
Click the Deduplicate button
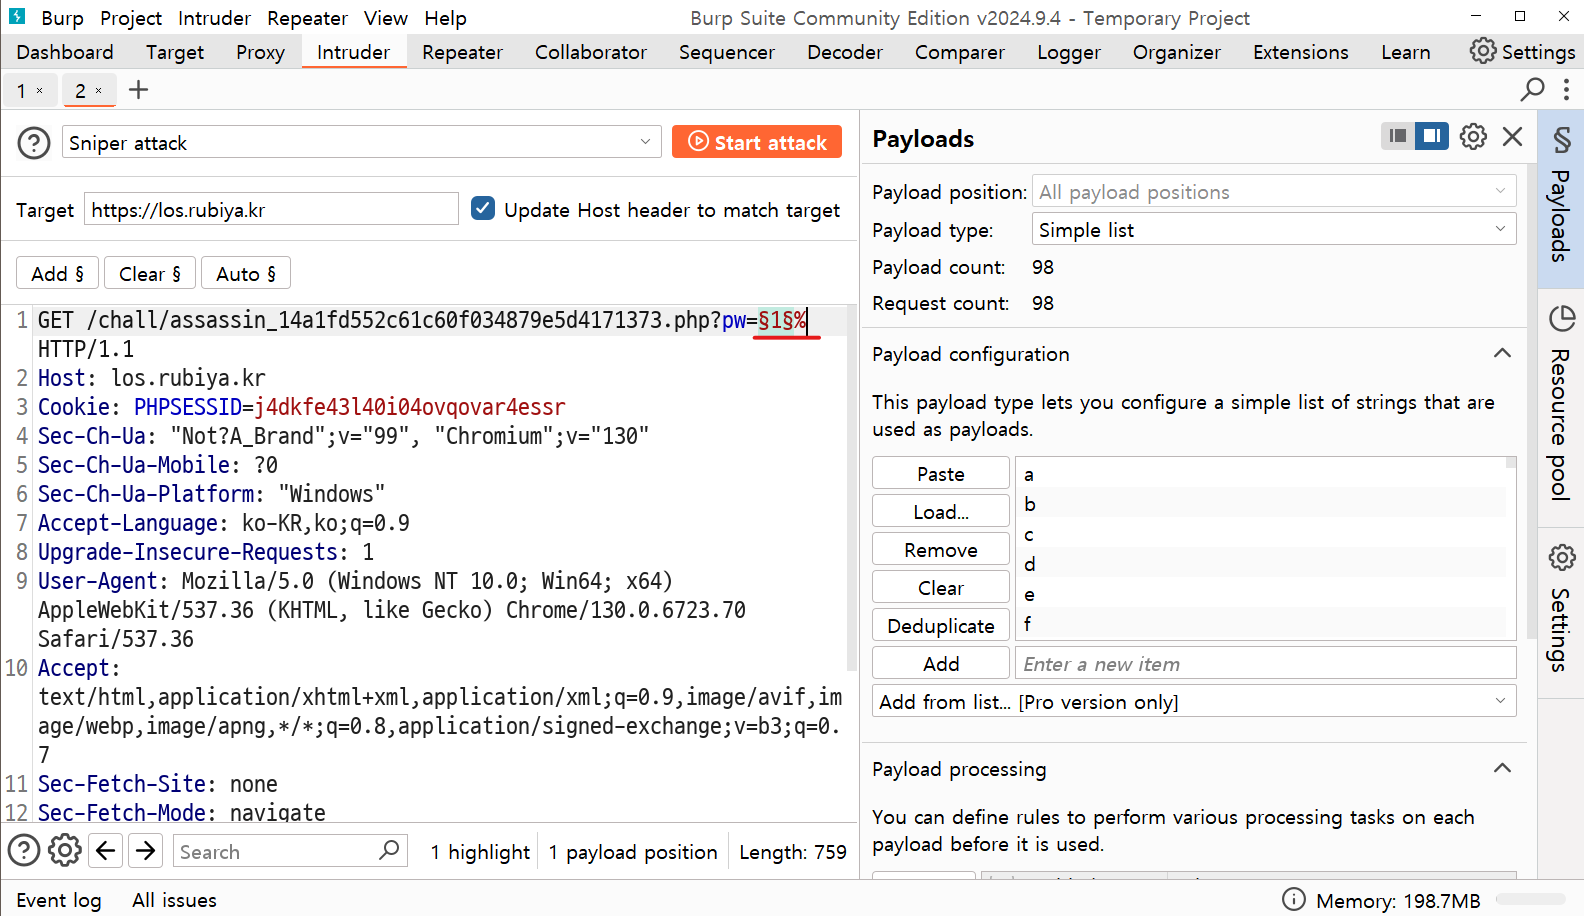941,625
